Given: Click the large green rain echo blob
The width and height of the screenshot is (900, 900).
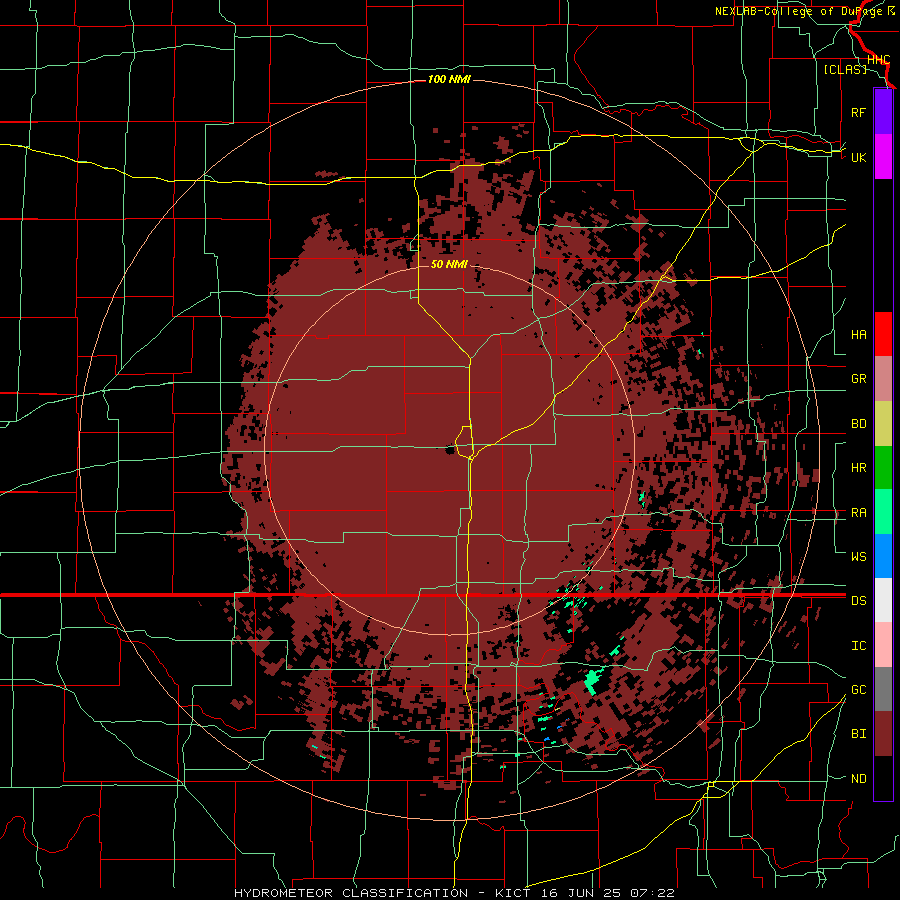Looking at the screenshot, I should (x=593, y=680).
